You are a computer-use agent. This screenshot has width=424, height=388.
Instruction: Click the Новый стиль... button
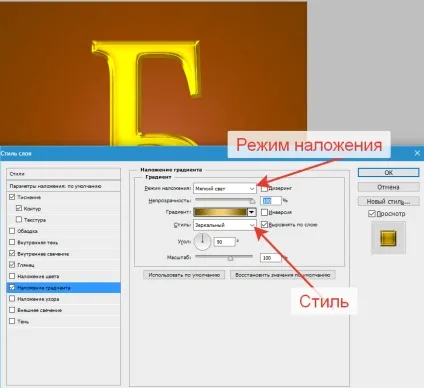[388, 201]
